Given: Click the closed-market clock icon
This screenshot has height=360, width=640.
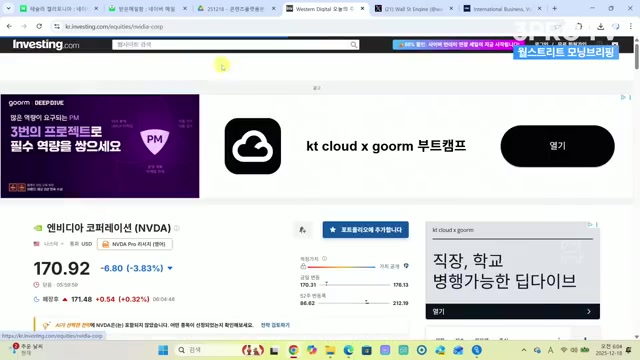Looking at the screenshot, I should (x=36, y=285).
